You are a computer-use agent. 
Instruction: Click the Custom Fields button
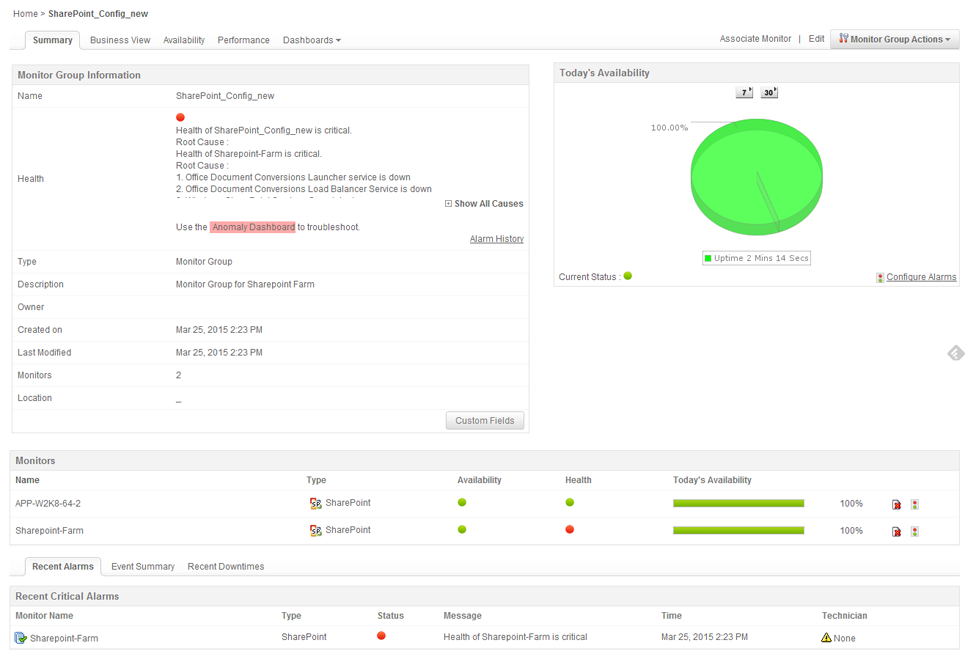485,421
